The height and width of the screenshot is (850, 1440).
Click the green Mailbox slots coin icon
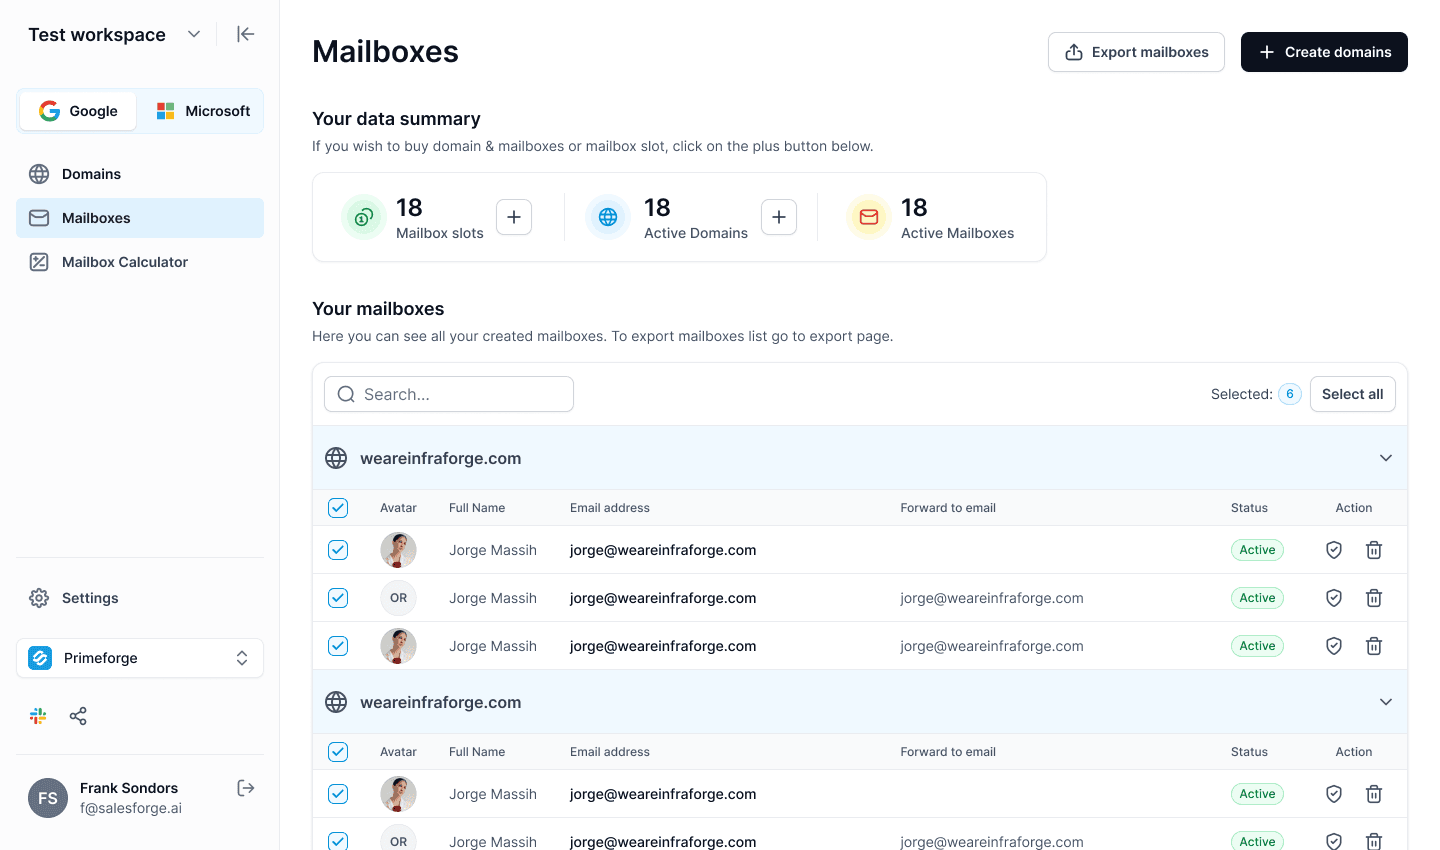(x=364, y=217)
